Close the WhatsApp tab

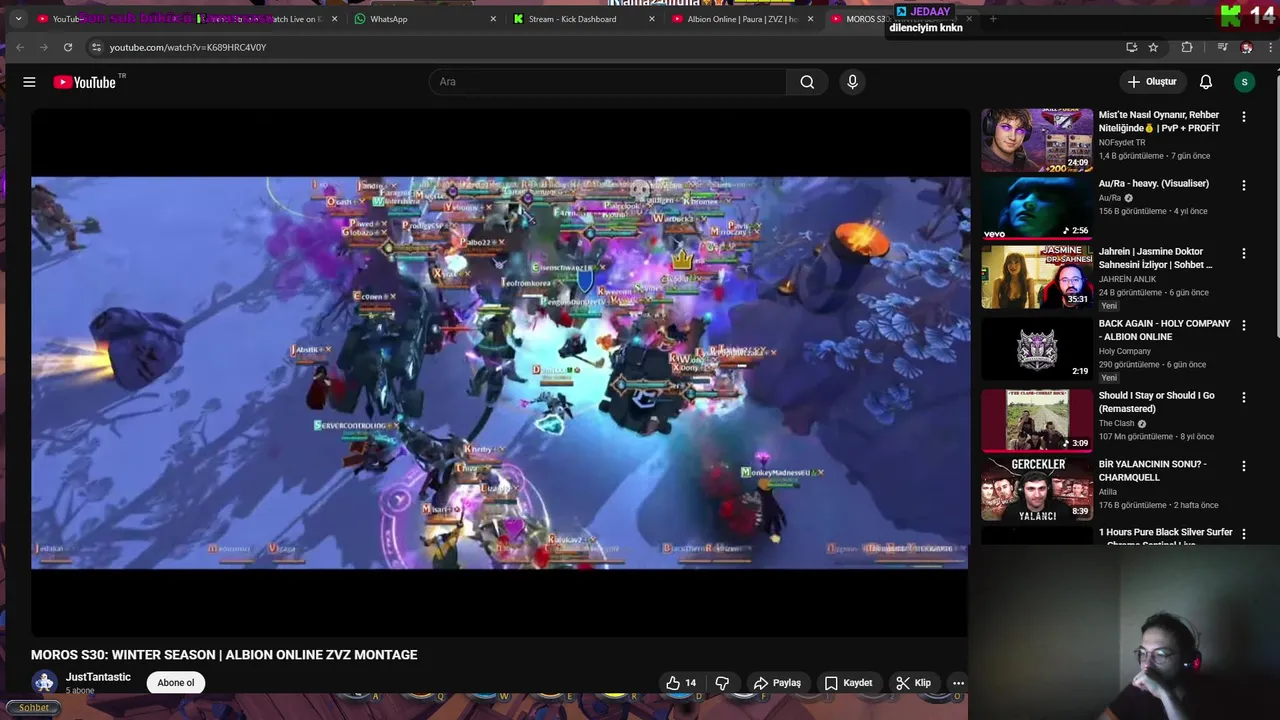tap(493, 19)
